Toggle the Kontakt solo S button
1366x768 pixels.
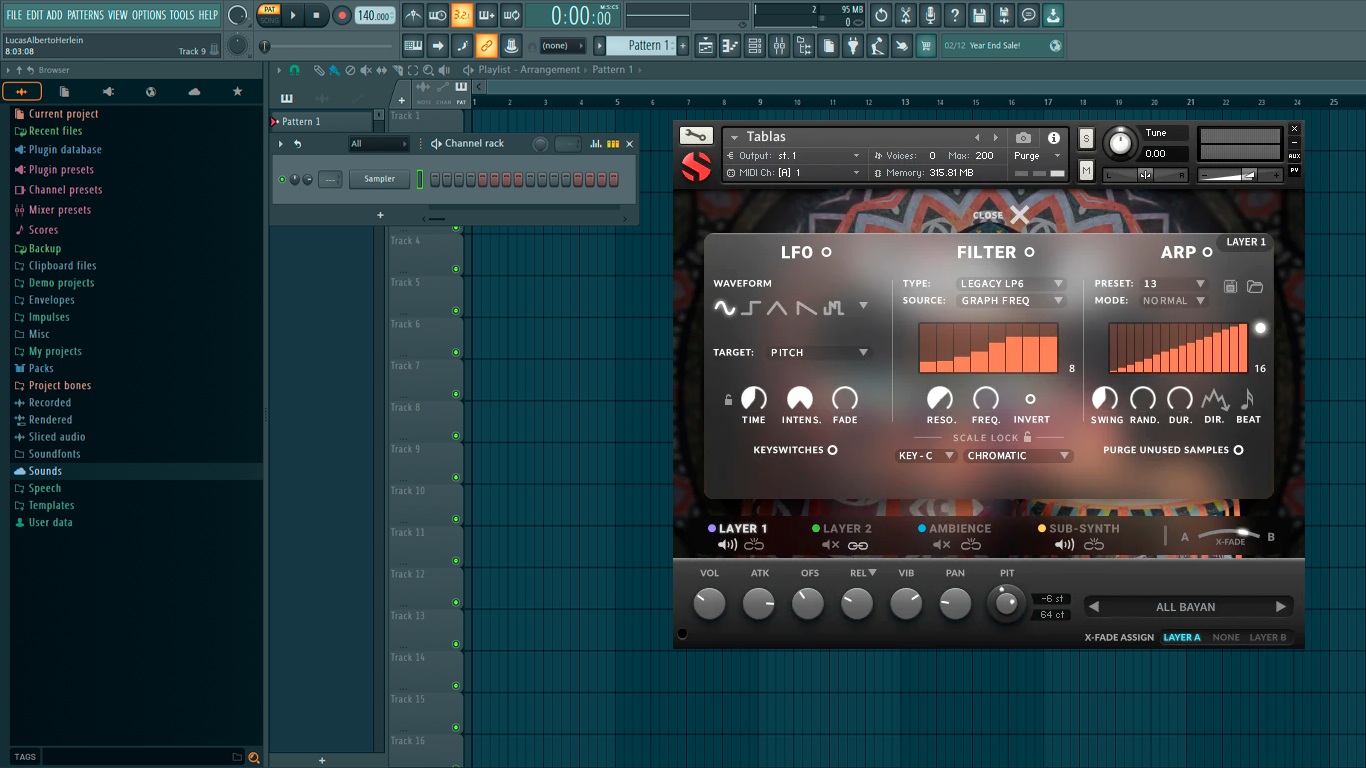[1087, 138]
